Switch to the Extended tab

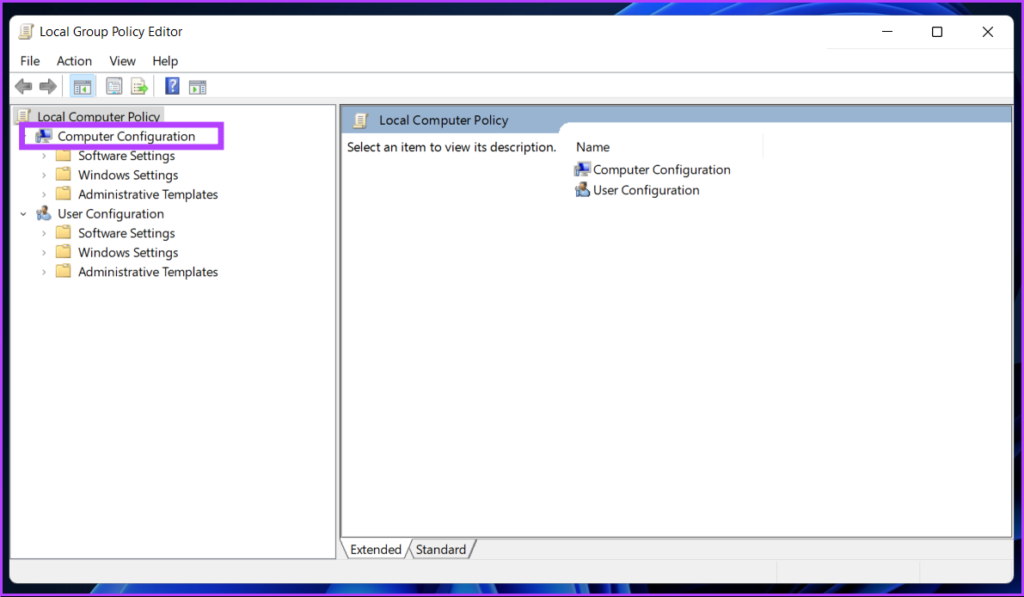tap(375, 549)
